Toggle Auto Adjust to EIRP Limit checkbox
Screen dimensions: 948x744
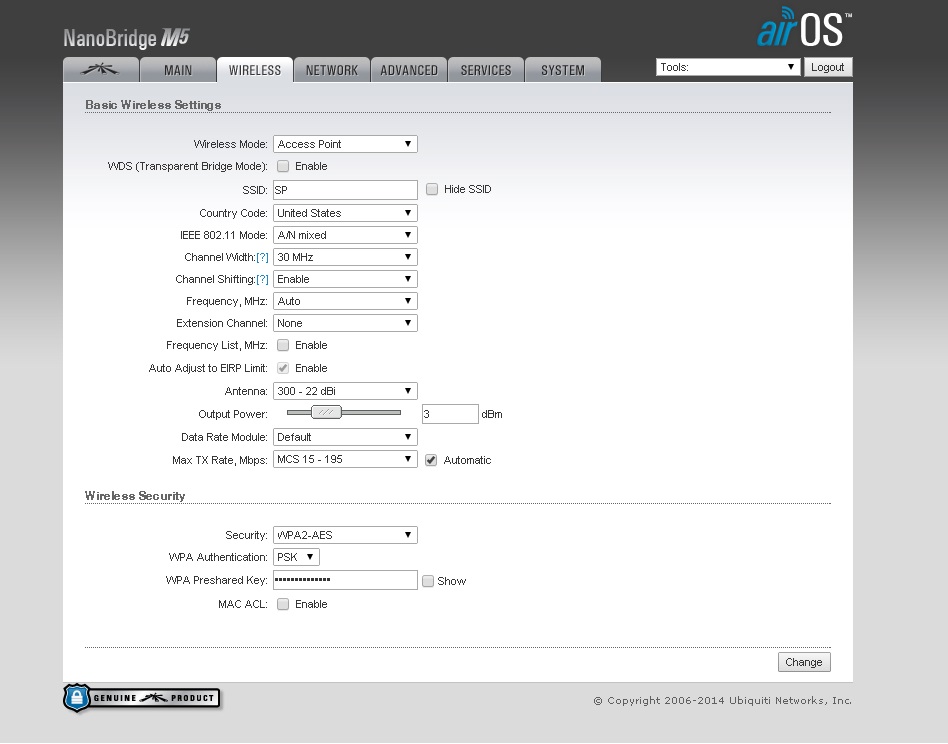coord(282,368)
